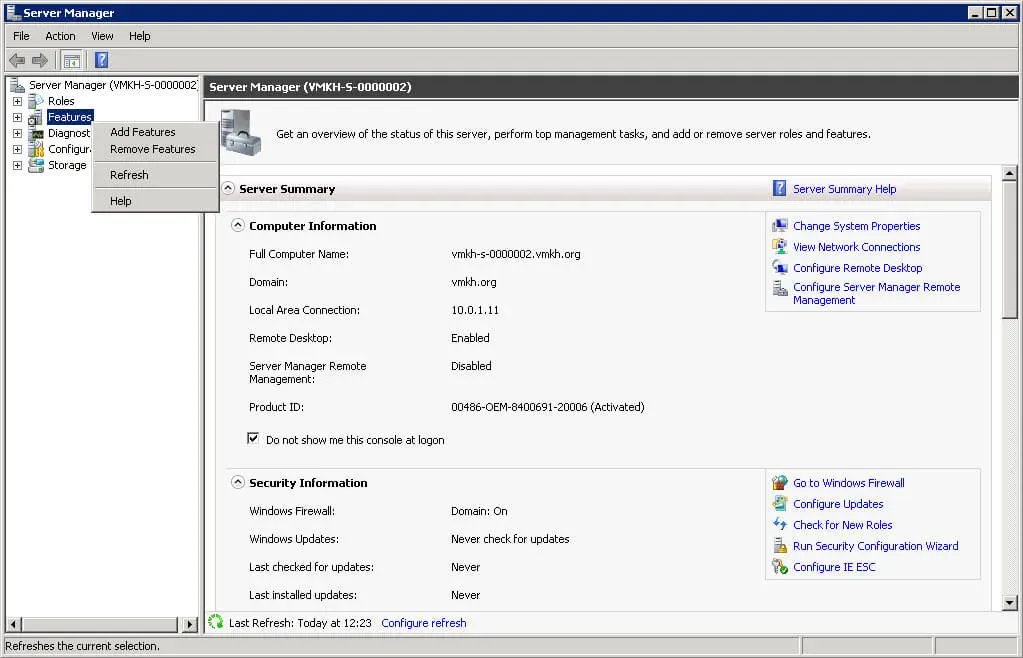This screenshot has width=1023, height=658.
Task: Click the Roles tree icon
Action: pos(36,101)
